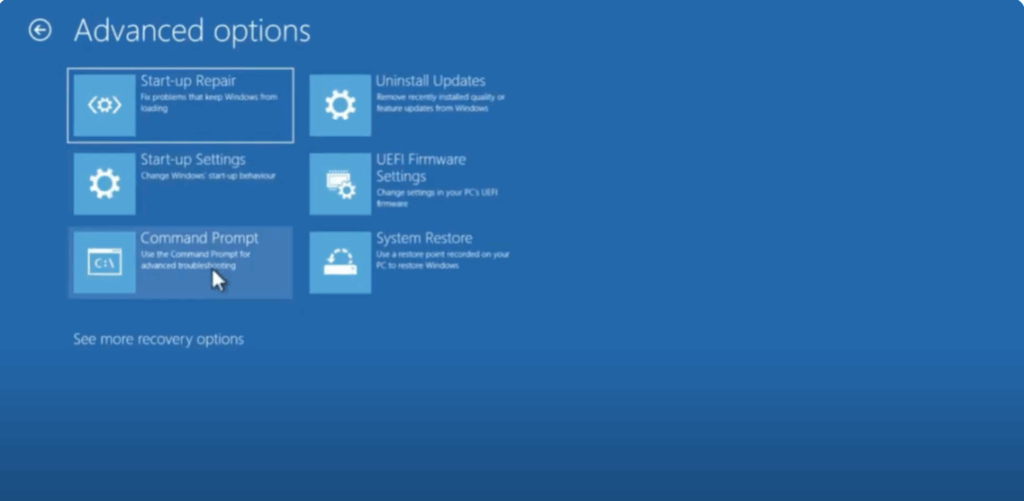Click 'Change settings in your PC's UEFI firmware' text
This screenshot has width=1024, height=501.
(x=438, y=196)
